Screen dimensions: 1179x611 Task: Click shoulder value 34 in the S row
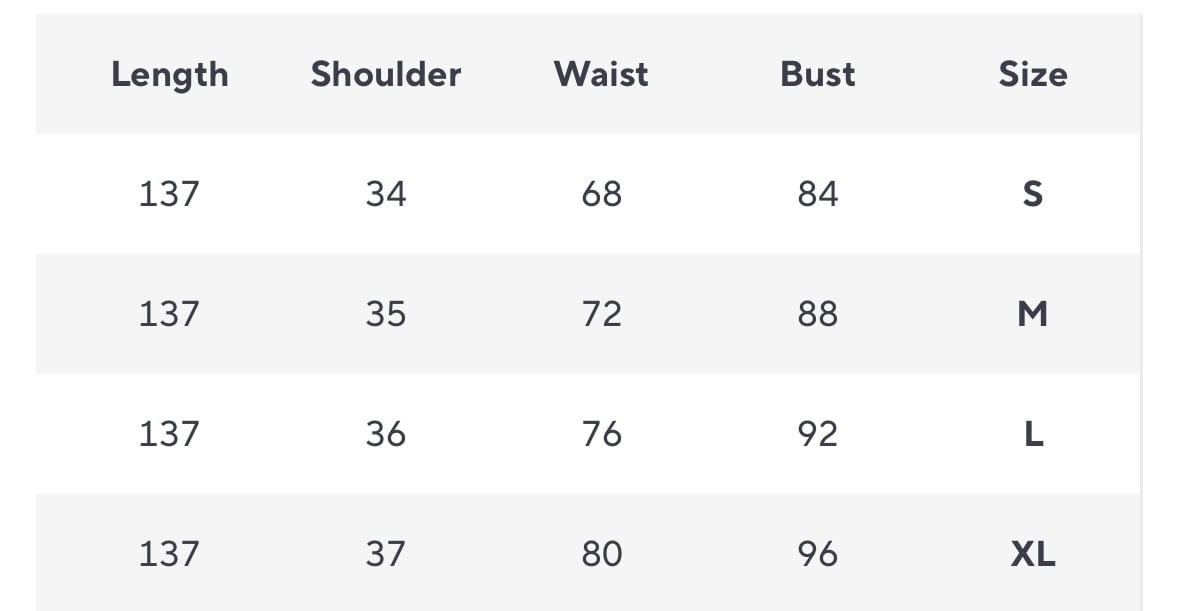386,194
